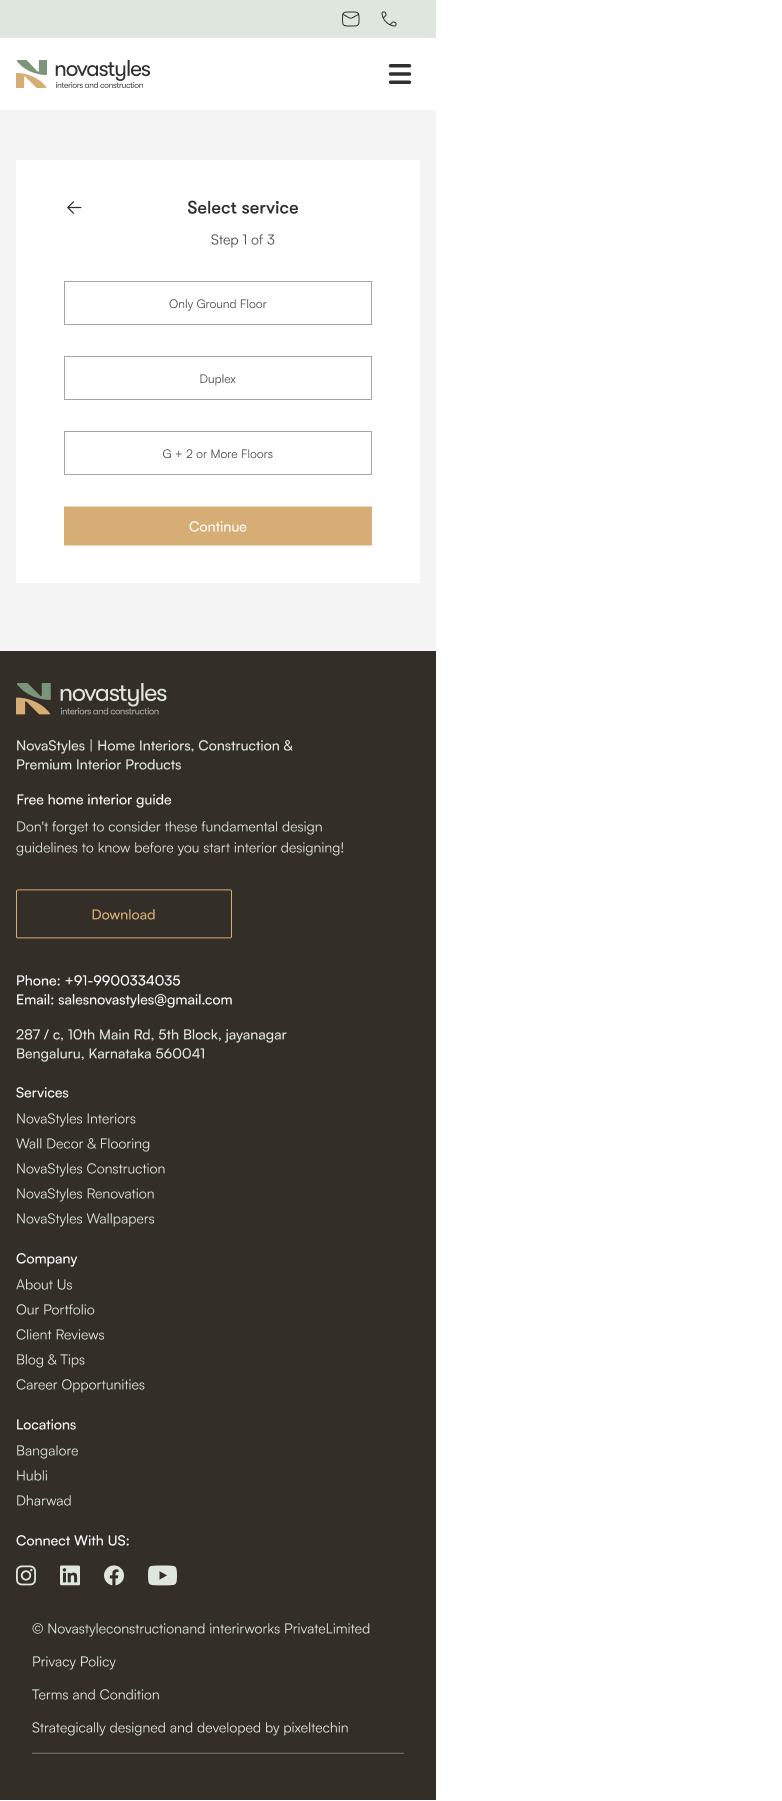Open the hamburger navigation menu

point(400,74)
